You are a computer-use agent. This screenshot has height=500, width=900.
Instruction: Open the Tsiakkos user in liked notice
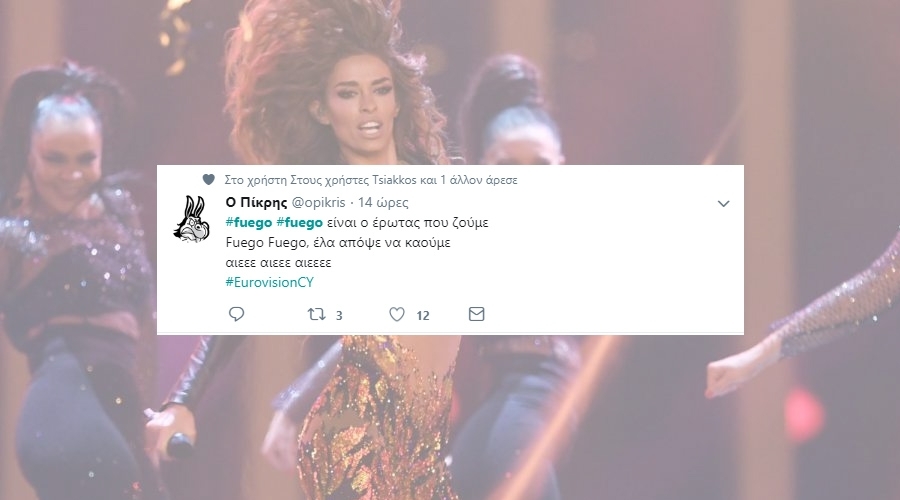click(394, 180)
